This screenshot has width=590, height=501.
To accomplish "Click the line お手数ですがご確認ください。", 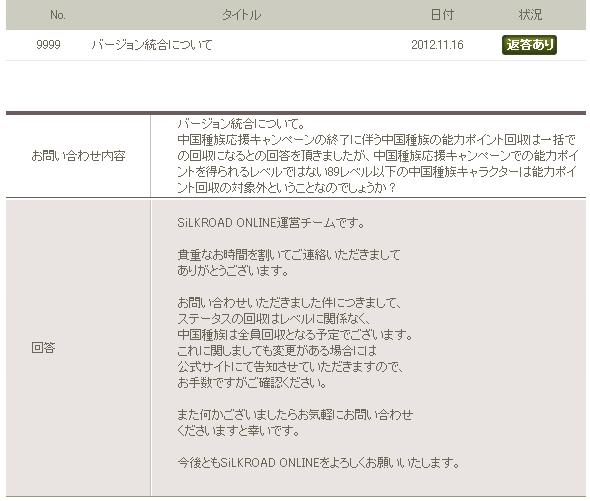I will [252, 382].
